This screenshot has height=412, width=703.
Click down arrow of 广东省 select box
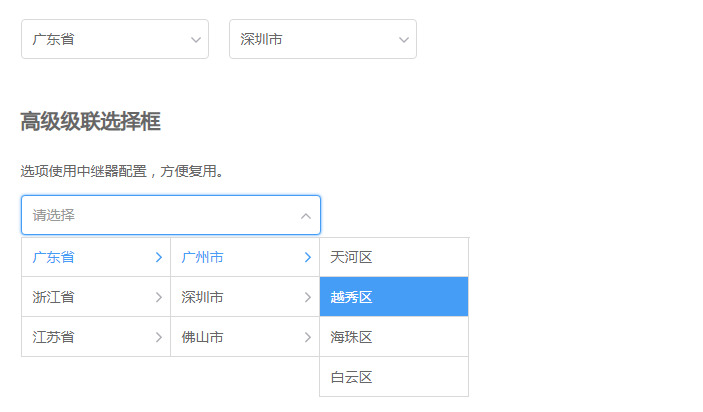coord(196,40)
